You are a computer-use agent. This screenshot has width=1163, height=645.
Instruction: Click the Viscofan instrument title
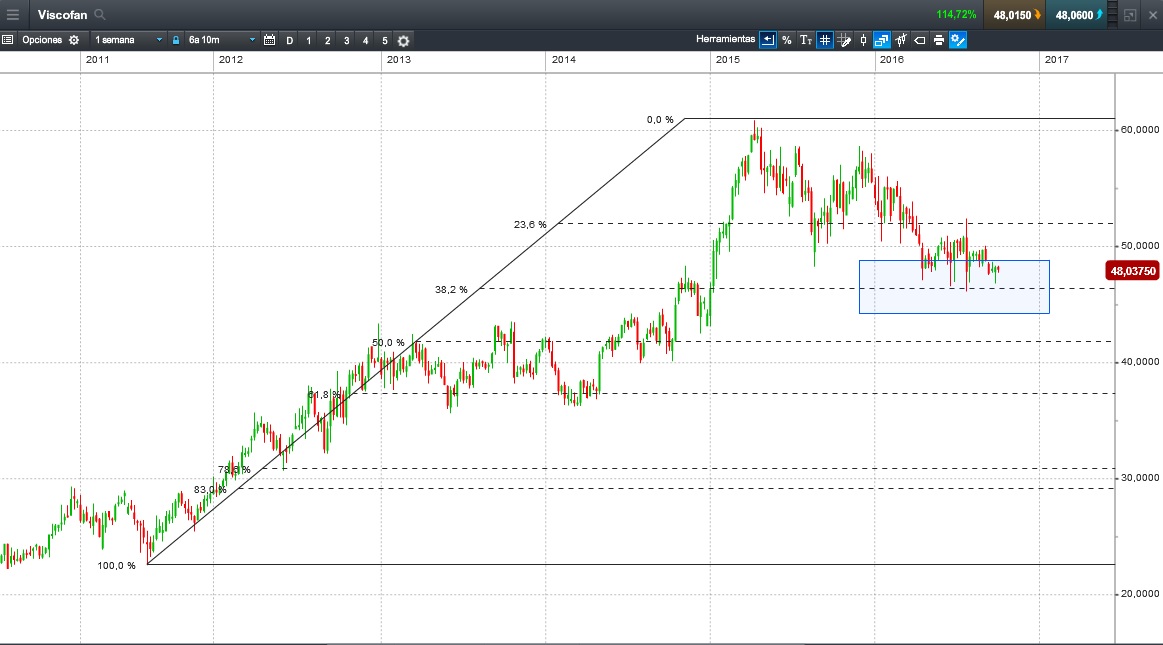pyautogui.click(x=62, y=15)
